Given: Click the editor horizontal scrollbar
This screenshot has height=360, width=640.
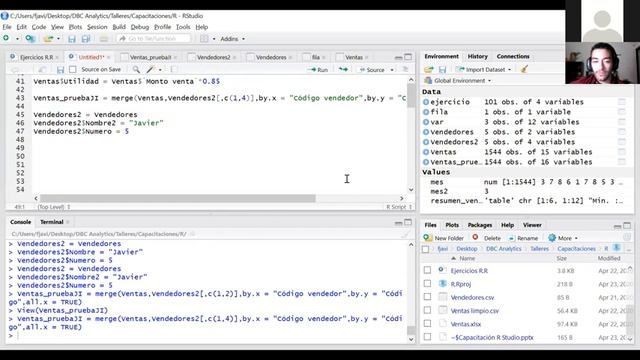Looking at the screenshot, I should (178, 198).
